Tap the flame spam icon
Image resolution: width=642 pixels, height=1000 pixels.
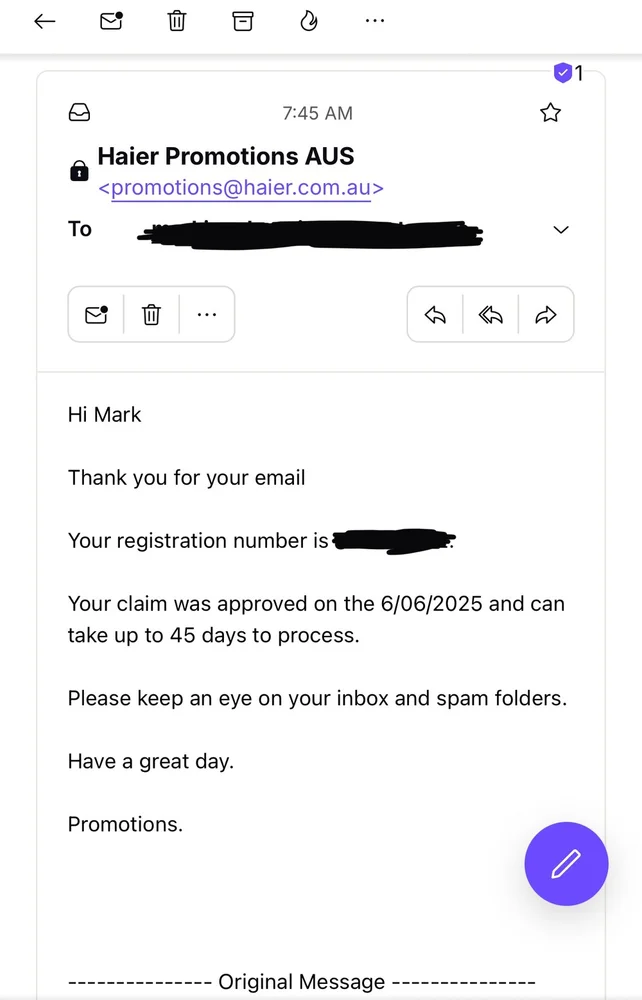click(309, 21)
